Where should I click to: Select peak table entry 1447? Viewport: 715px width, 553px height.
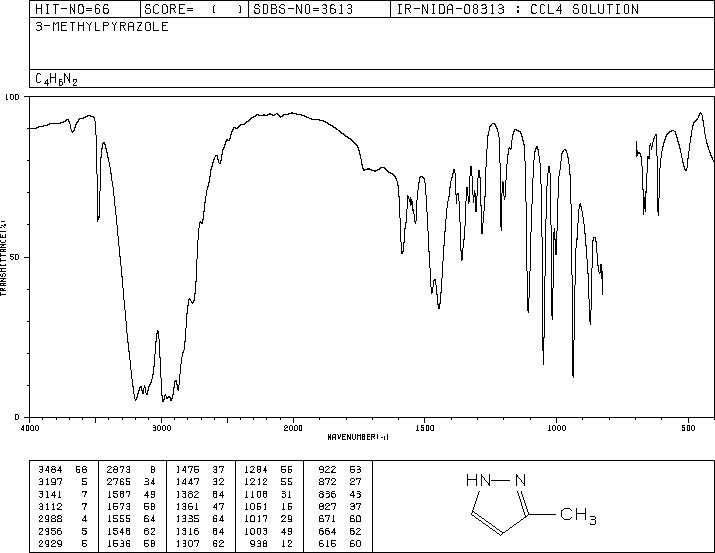pyautogui.click(x=200, y=482)
